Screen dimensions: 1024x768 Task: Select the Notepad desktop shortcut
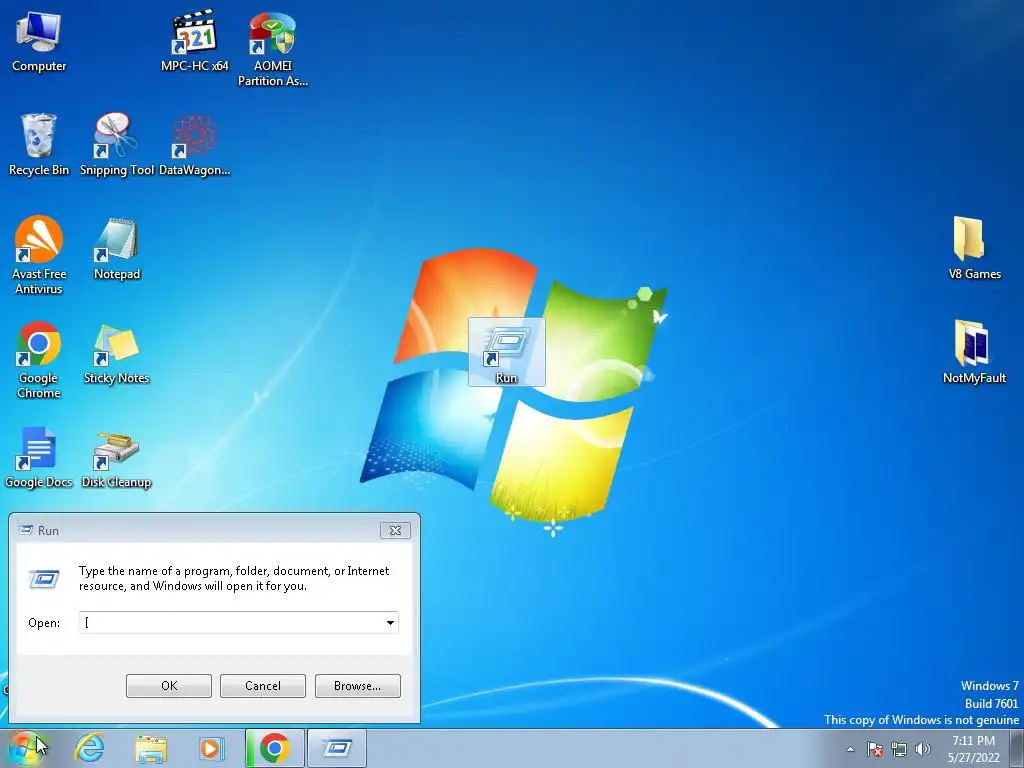(x=117, y=249)
